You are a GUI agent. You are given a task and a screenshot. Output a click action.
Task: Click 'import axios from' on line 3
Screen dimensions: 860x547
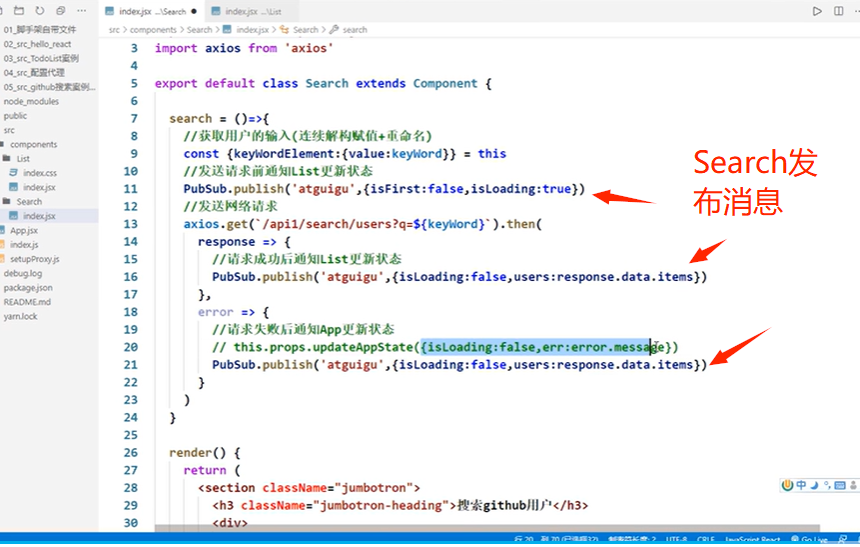(x=216, y=48)
